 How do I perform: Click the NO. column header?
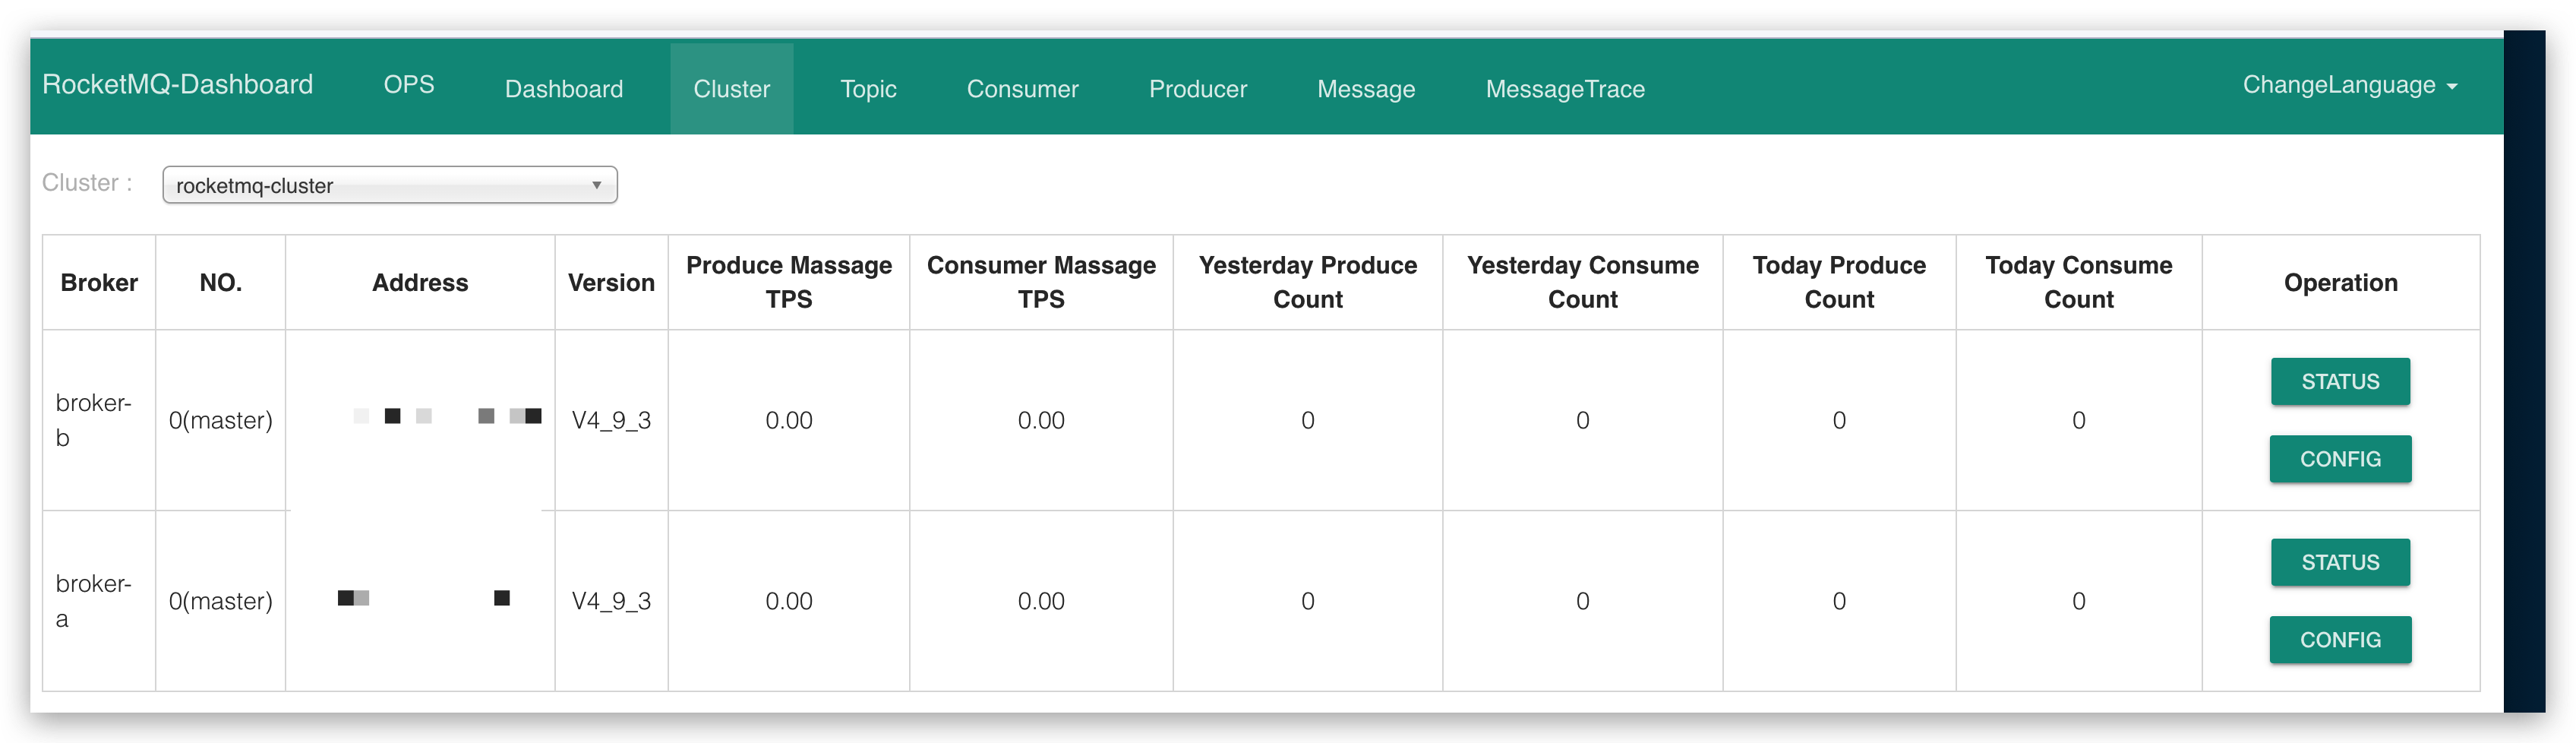coord(220,283)
